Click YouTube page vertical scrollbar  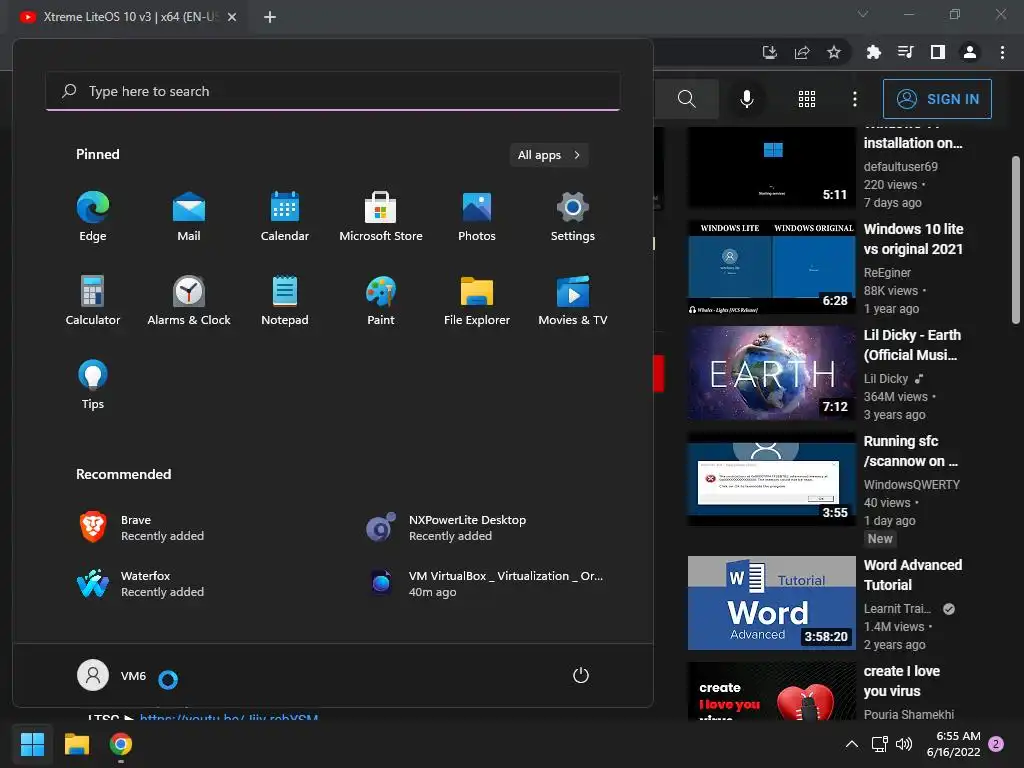(x=1016, y=240)
